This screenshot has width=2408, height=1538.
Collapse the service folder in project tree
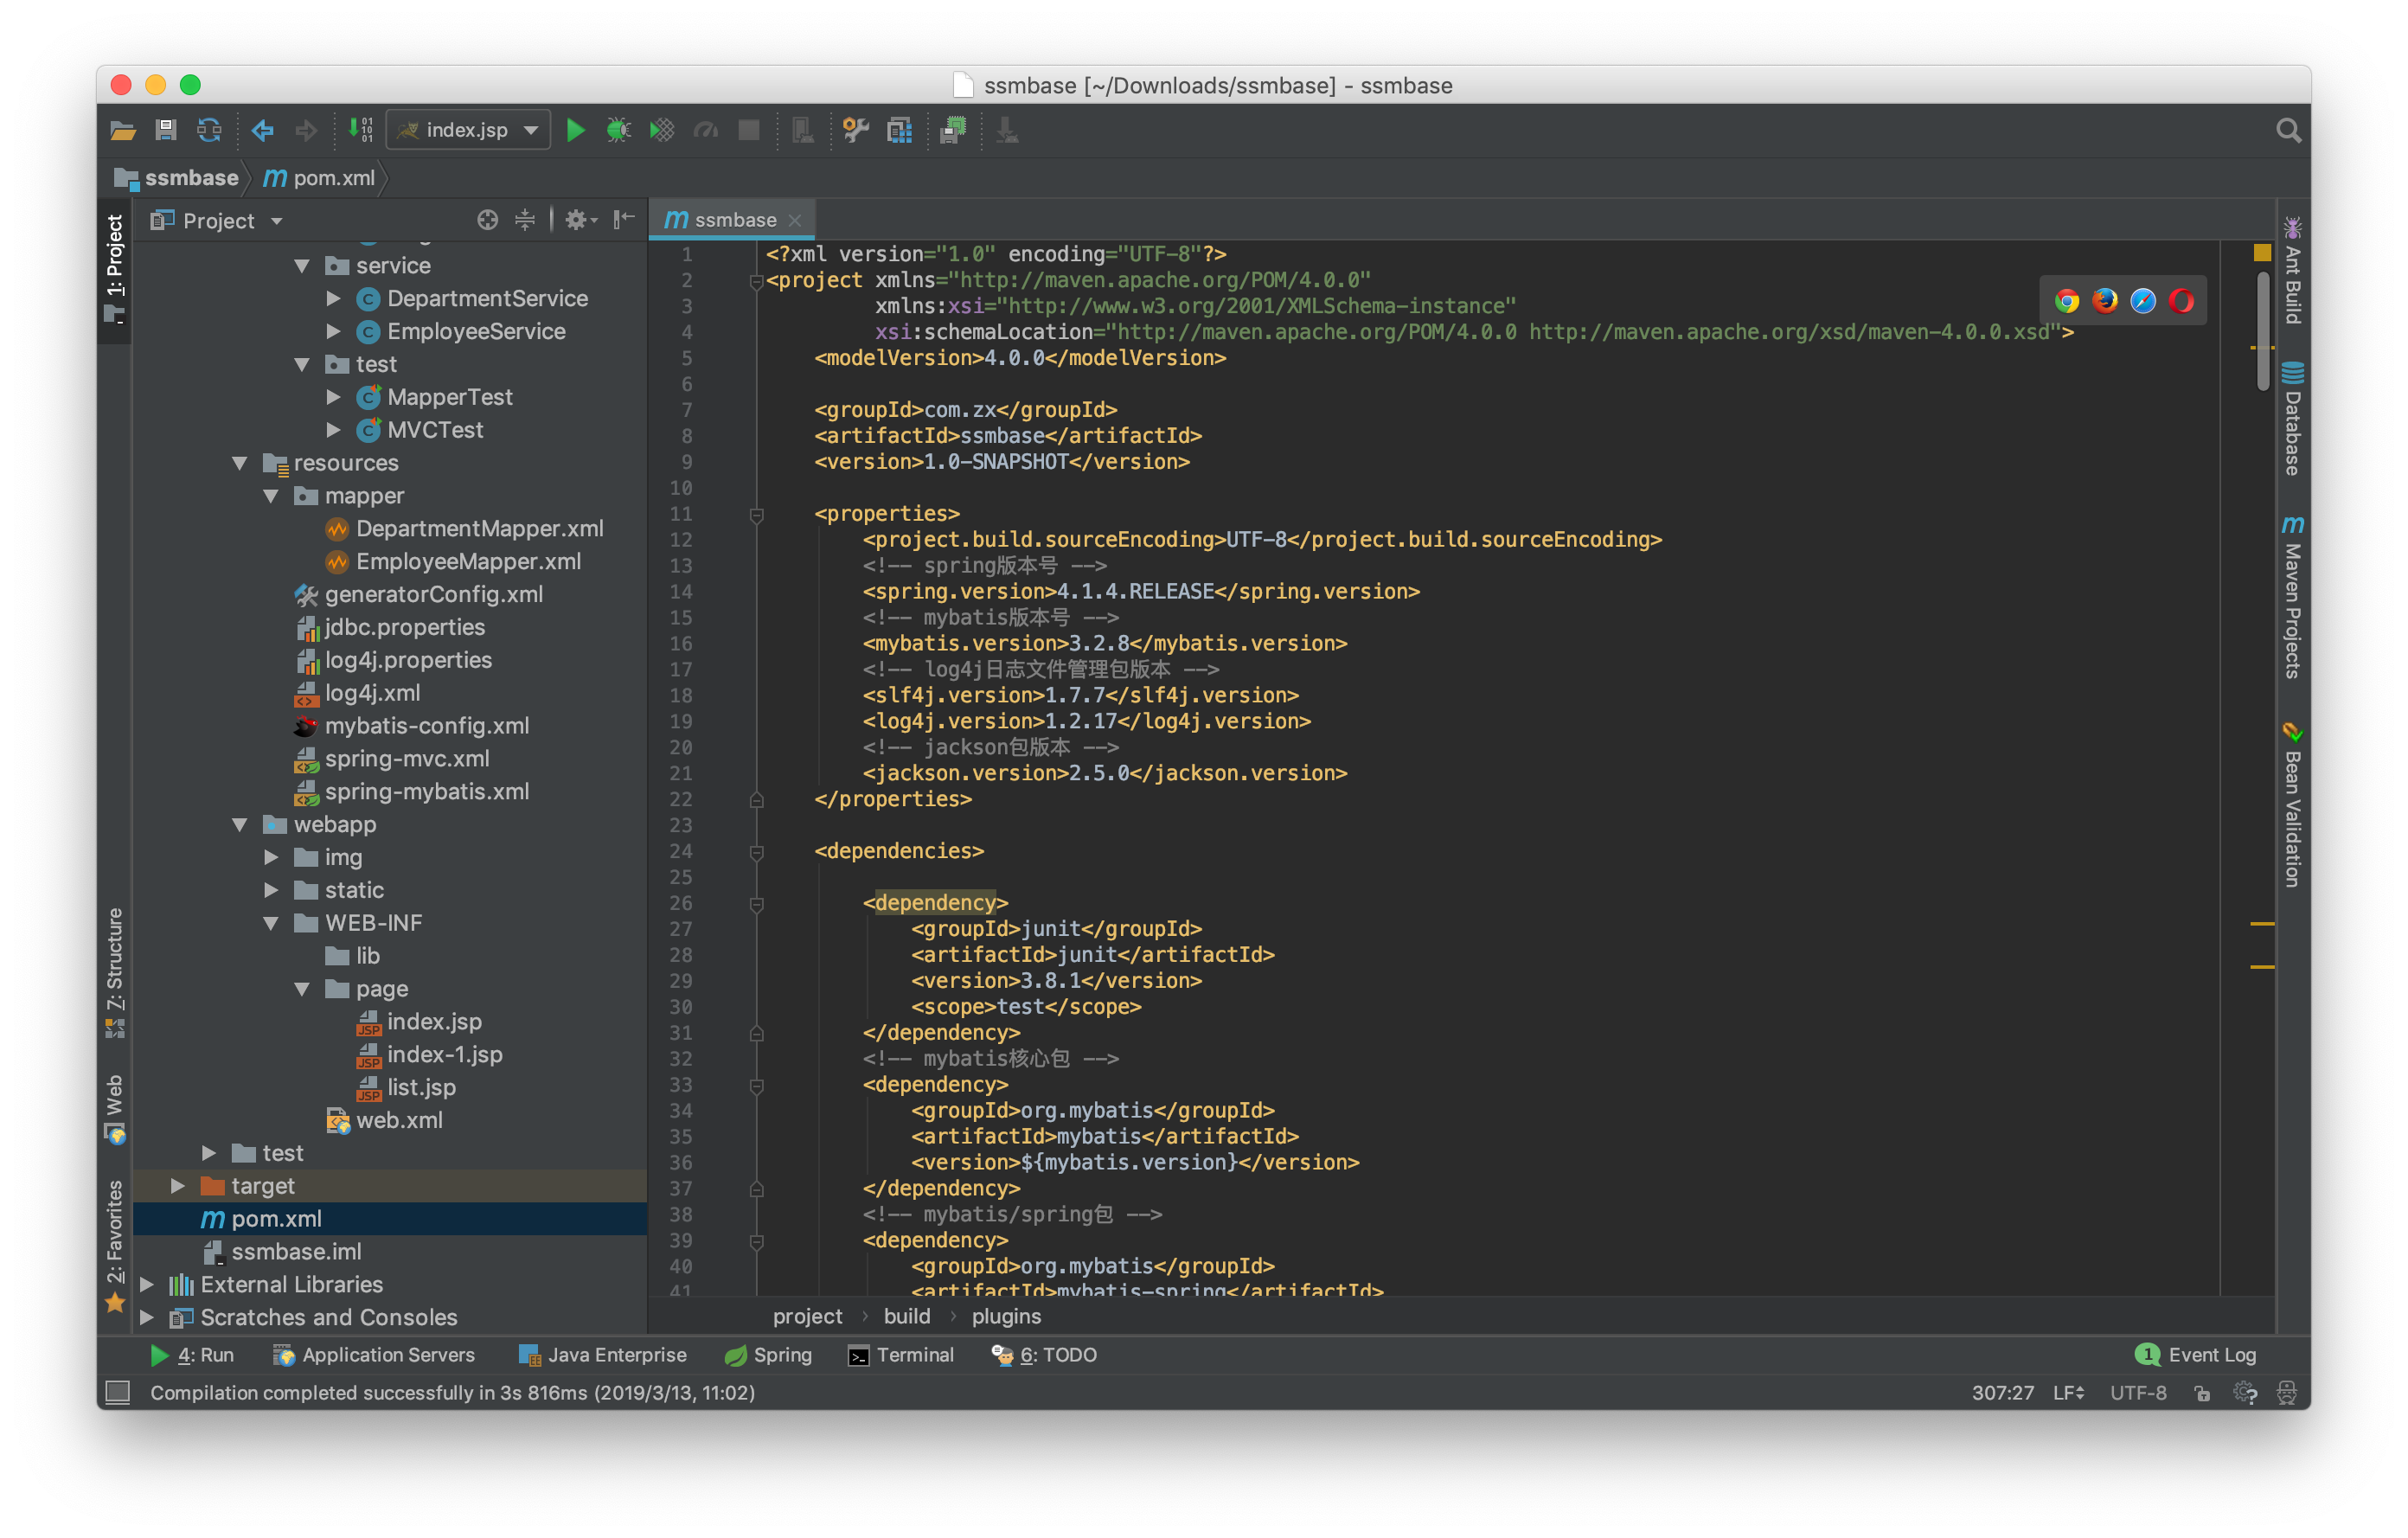click(x=302, y=266)
